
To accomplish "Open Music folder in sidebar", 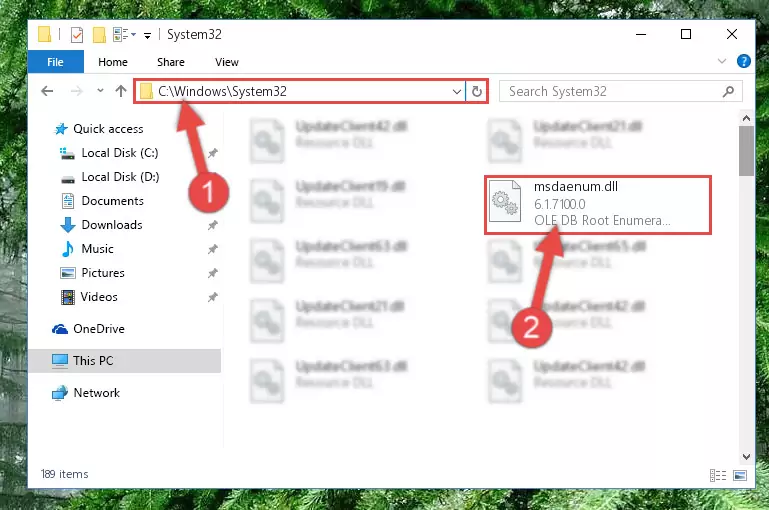I will click(x=97, y=249).
